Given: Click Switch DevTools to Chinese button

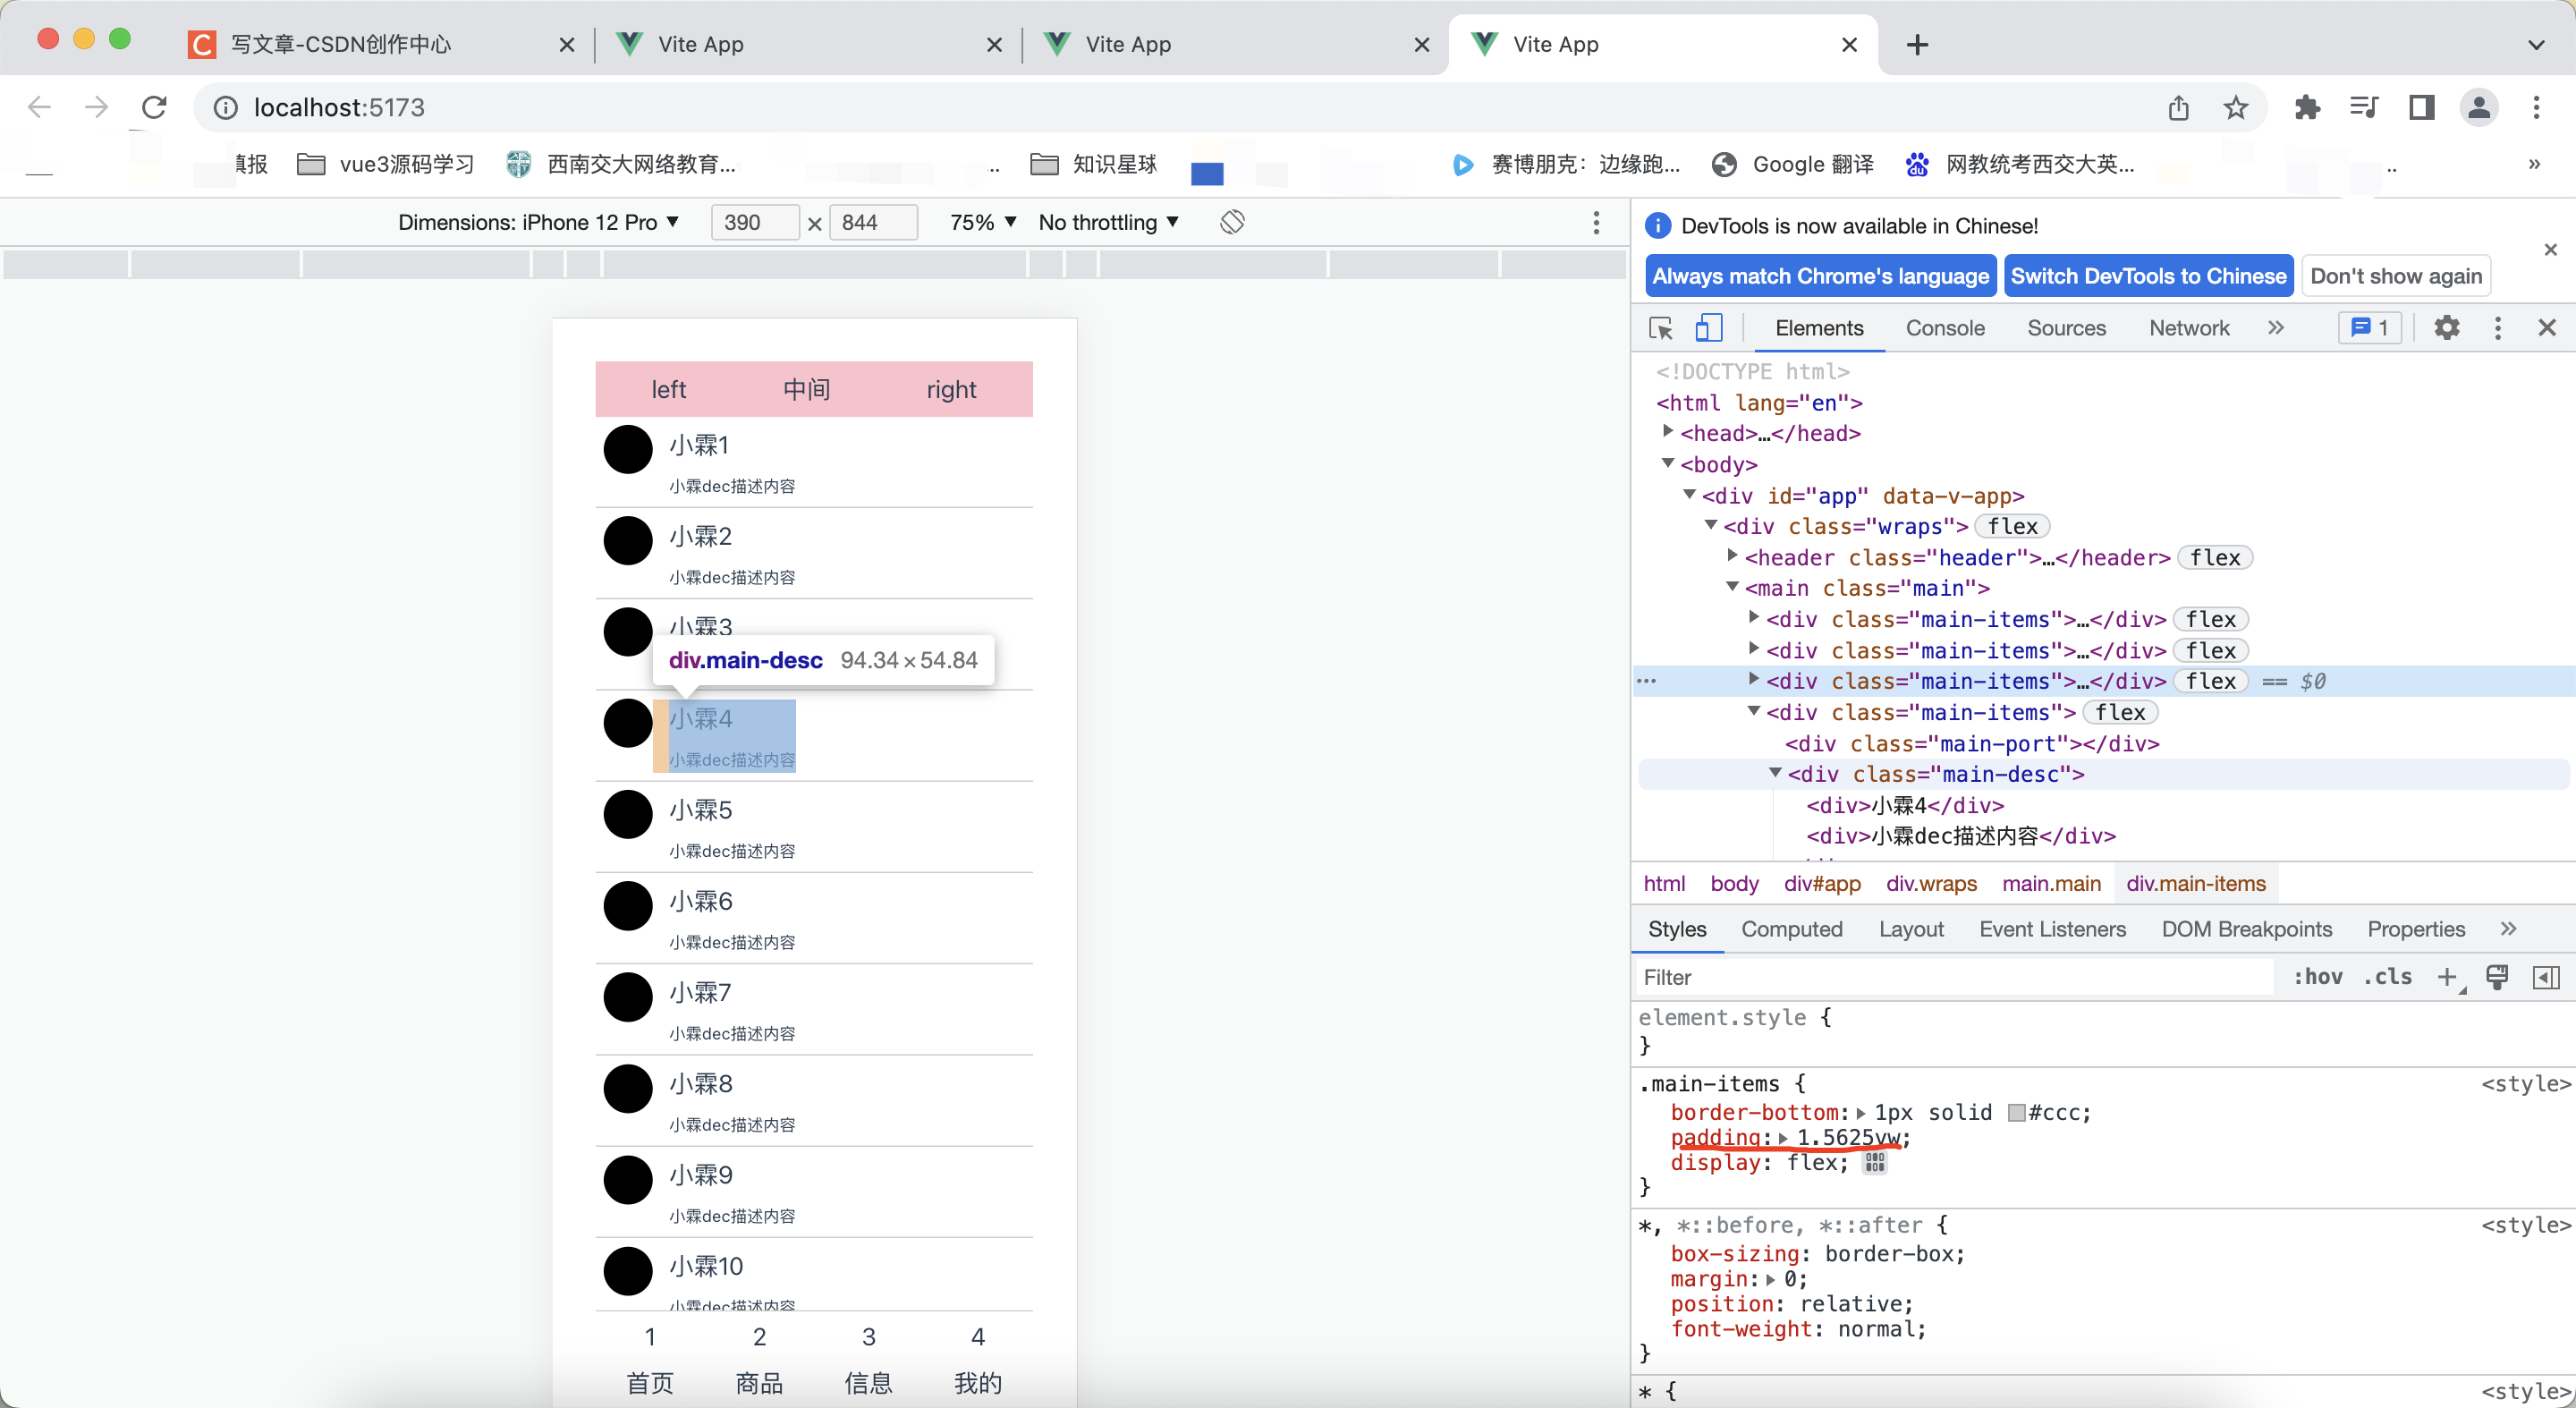Looking at the screenshot, I should click(x=2148, y=276).
